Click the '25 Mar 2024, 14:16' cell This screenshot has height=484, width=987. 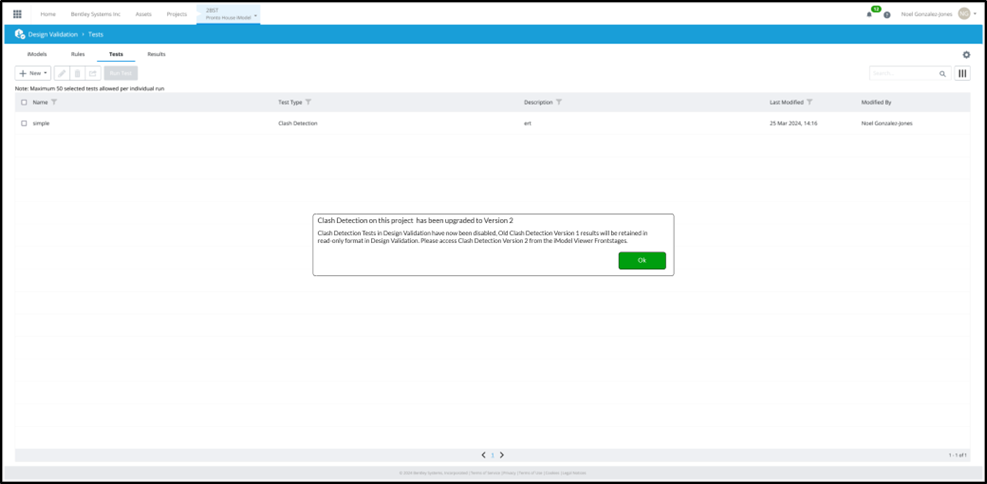click(x=793, y=123)
